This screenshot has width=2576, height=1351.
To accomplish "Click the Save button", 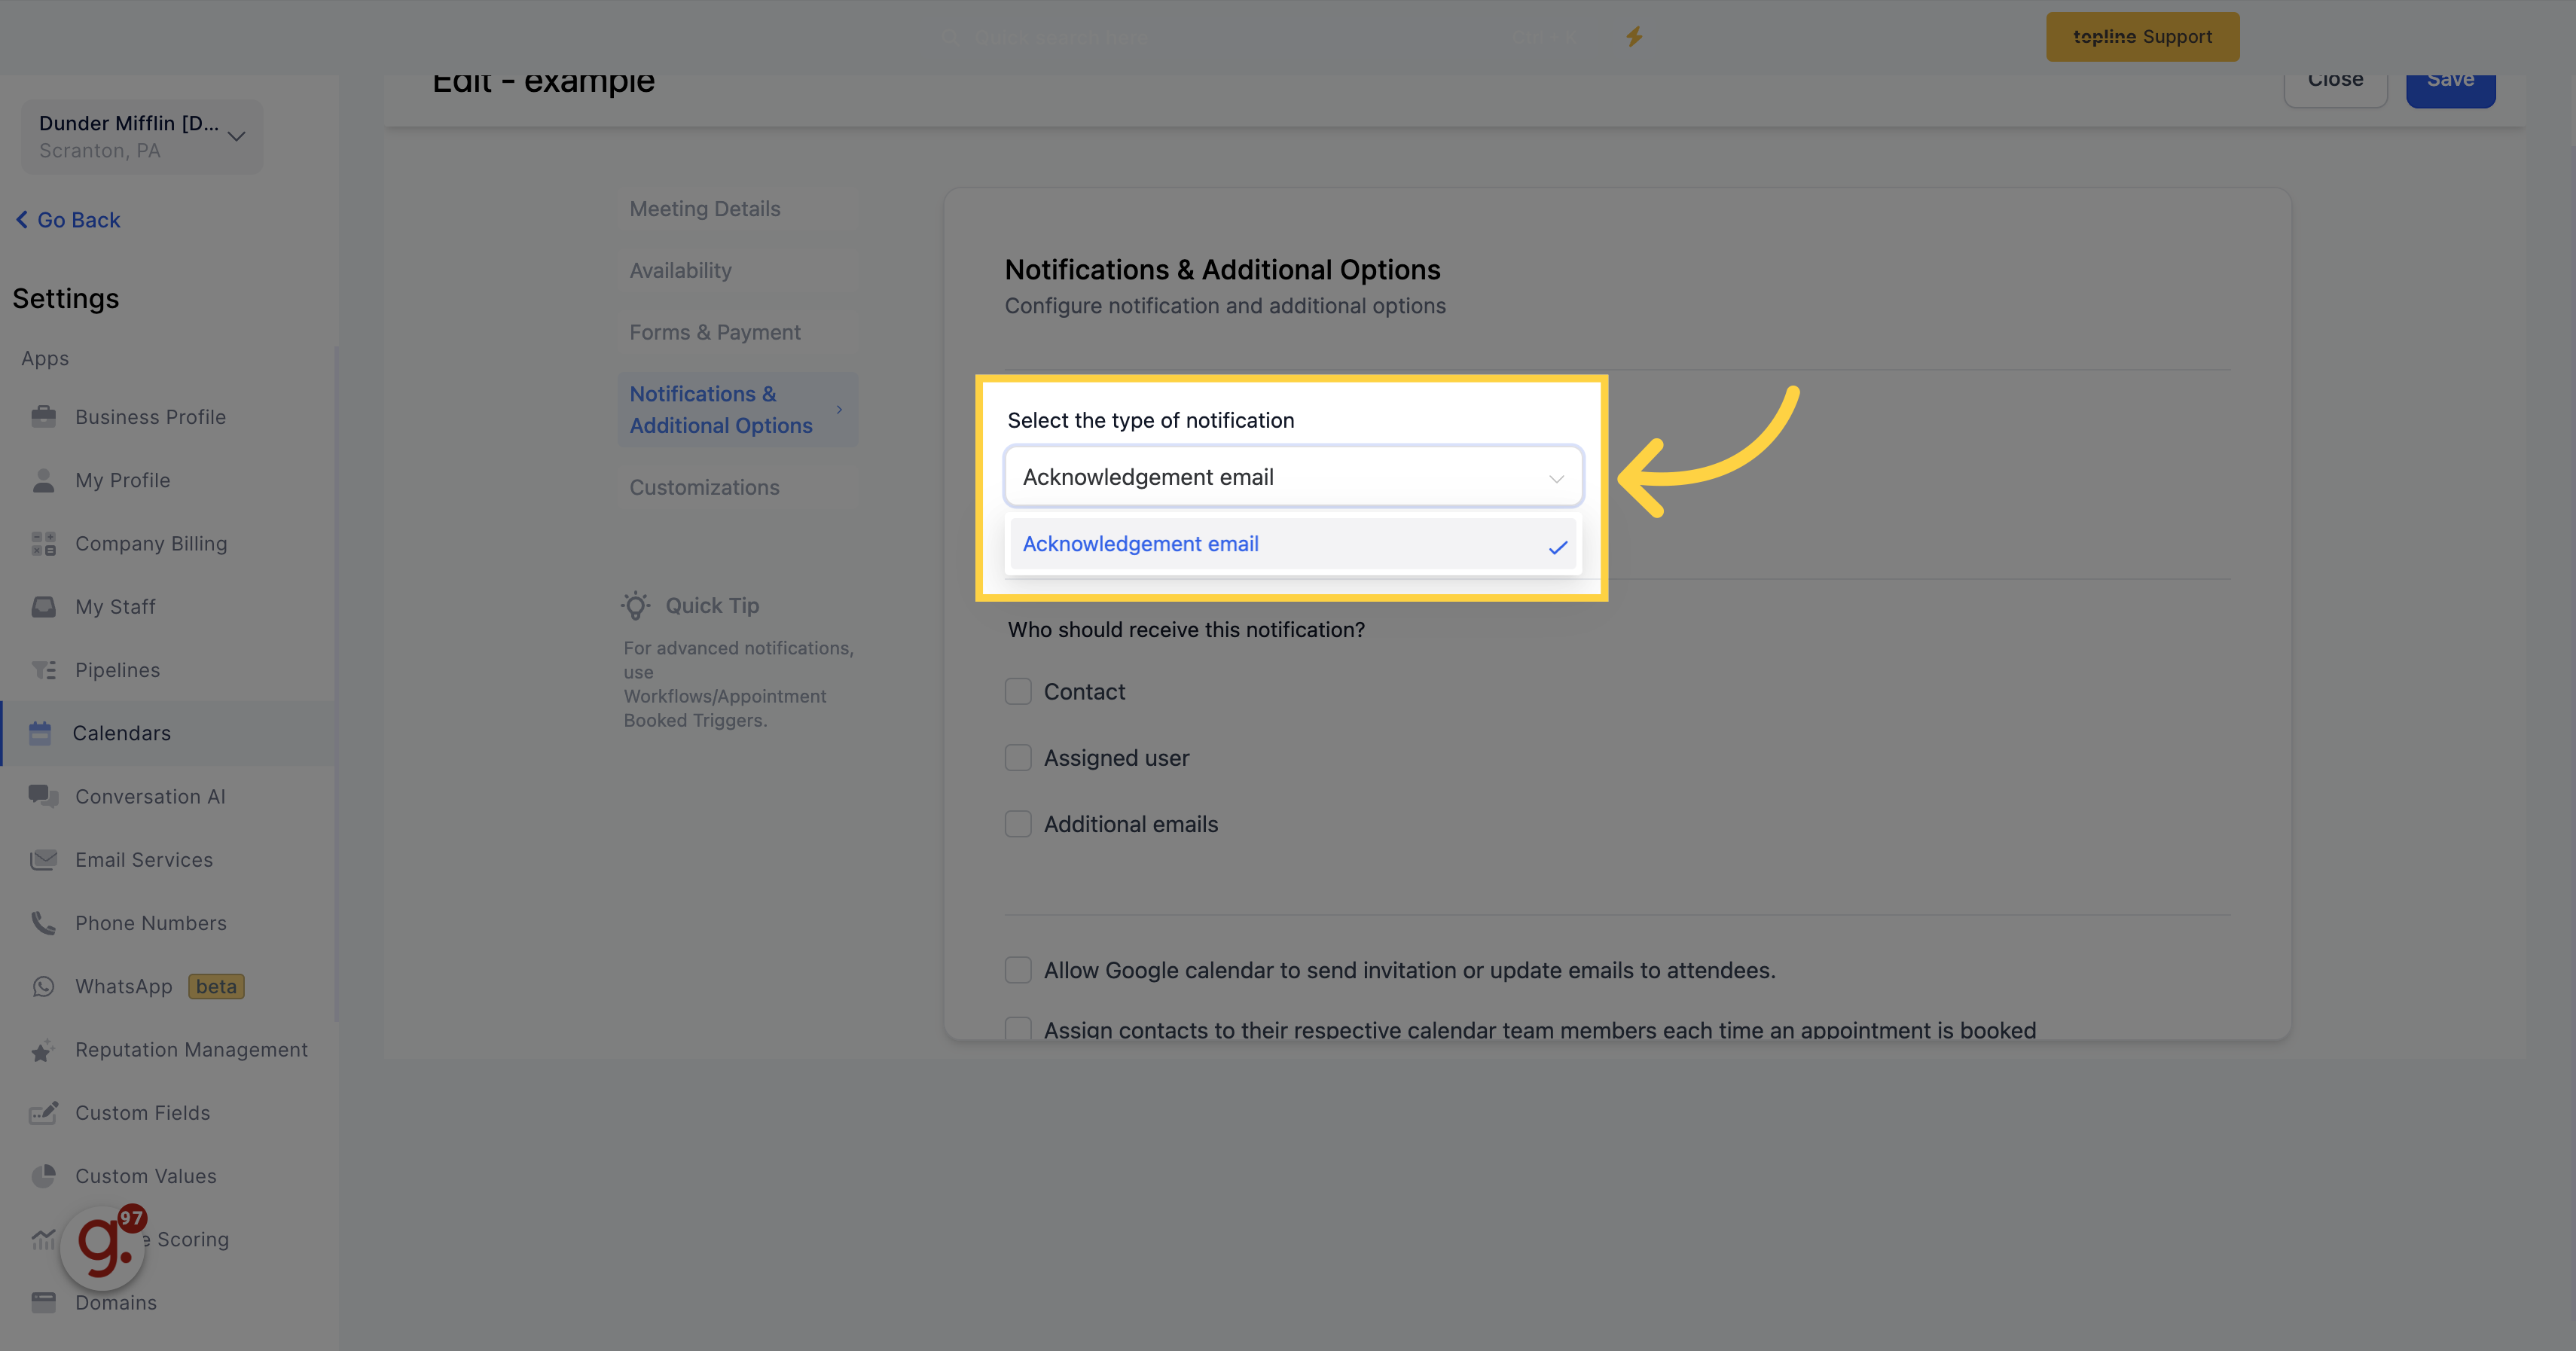I will pos(2452,78).
